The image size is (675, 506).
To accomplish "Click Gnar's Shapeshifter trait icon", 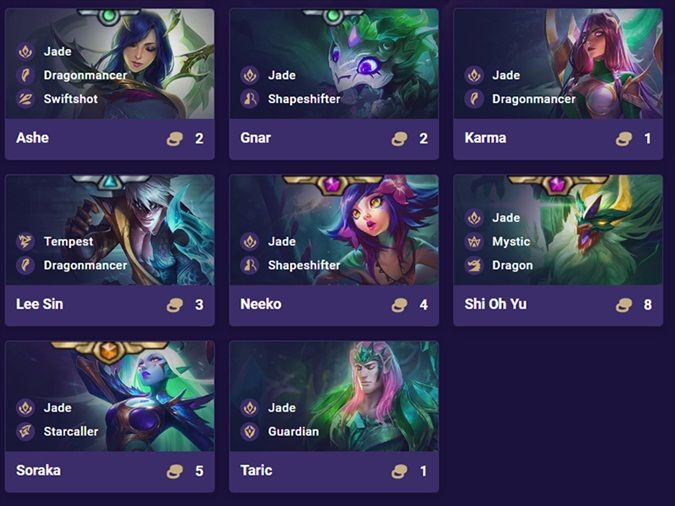I will 250,99.
